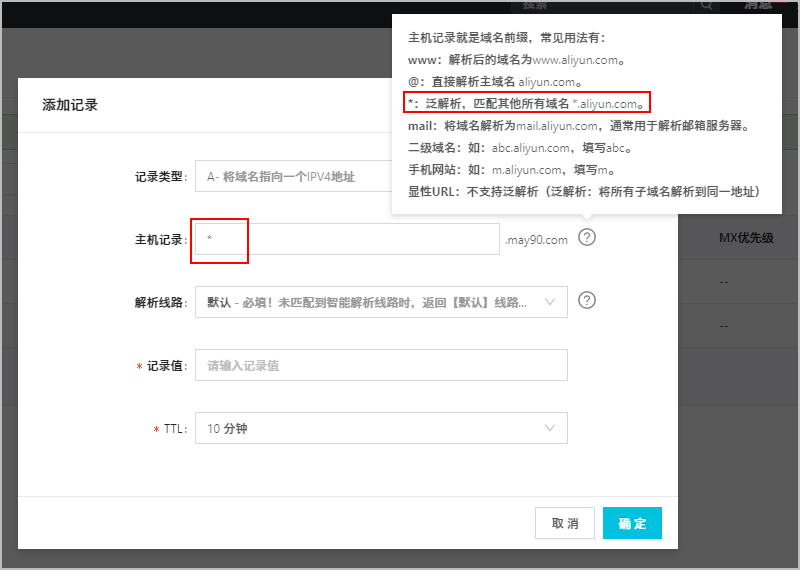Image resolution: width=800 pixels, height=570 pixels.
Task: Focus the host record input field
Action: pyautogui.click(x=347, y=239)
